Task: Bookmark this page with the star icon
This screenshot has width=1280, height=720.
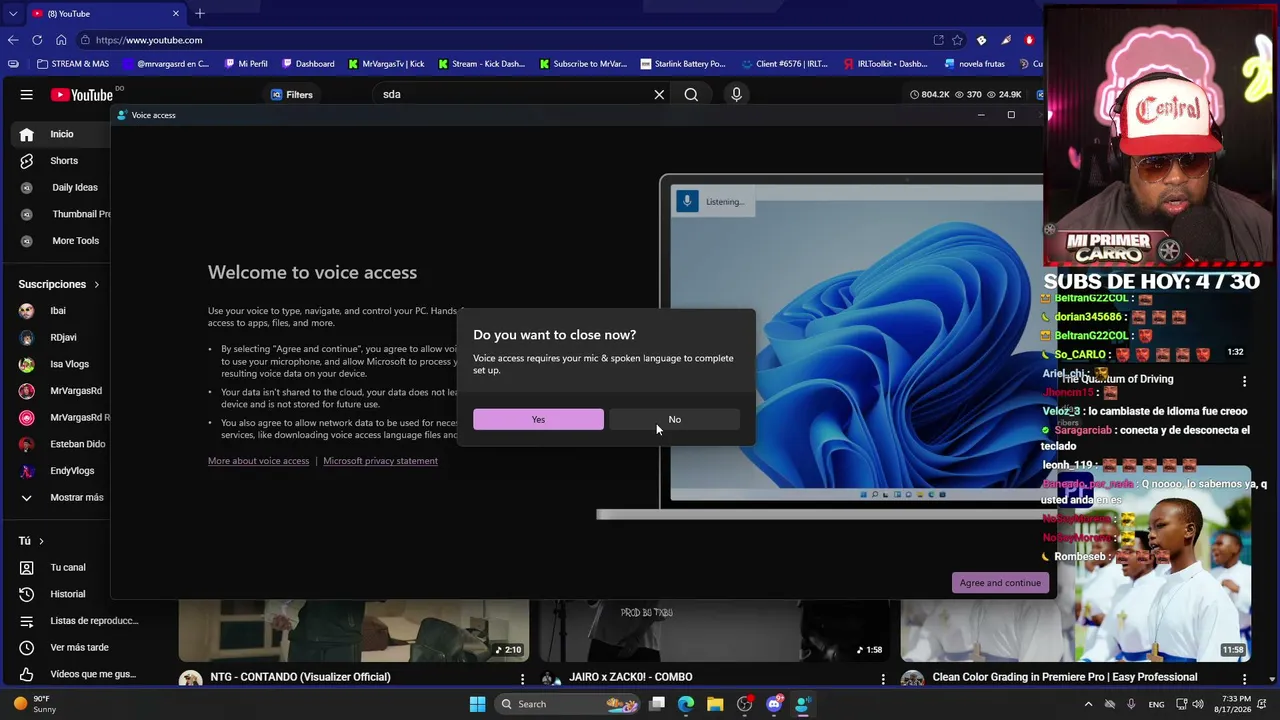Action: click(957, 40)
